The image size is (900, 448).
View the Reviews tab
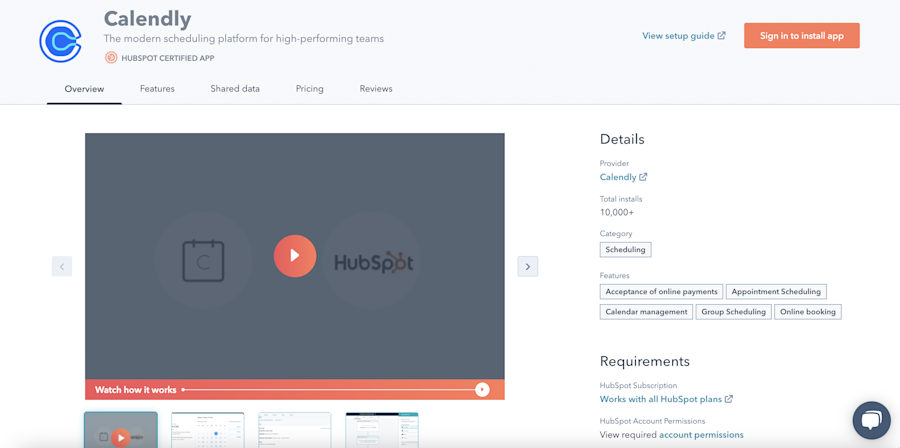[376, 89]
